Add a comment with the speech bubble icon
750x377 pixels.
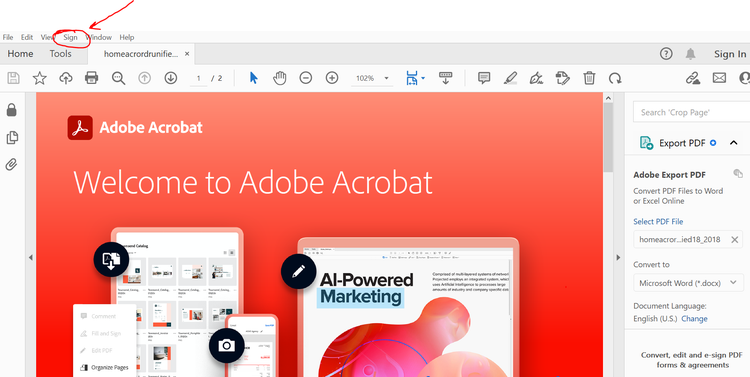pos(484,78)
